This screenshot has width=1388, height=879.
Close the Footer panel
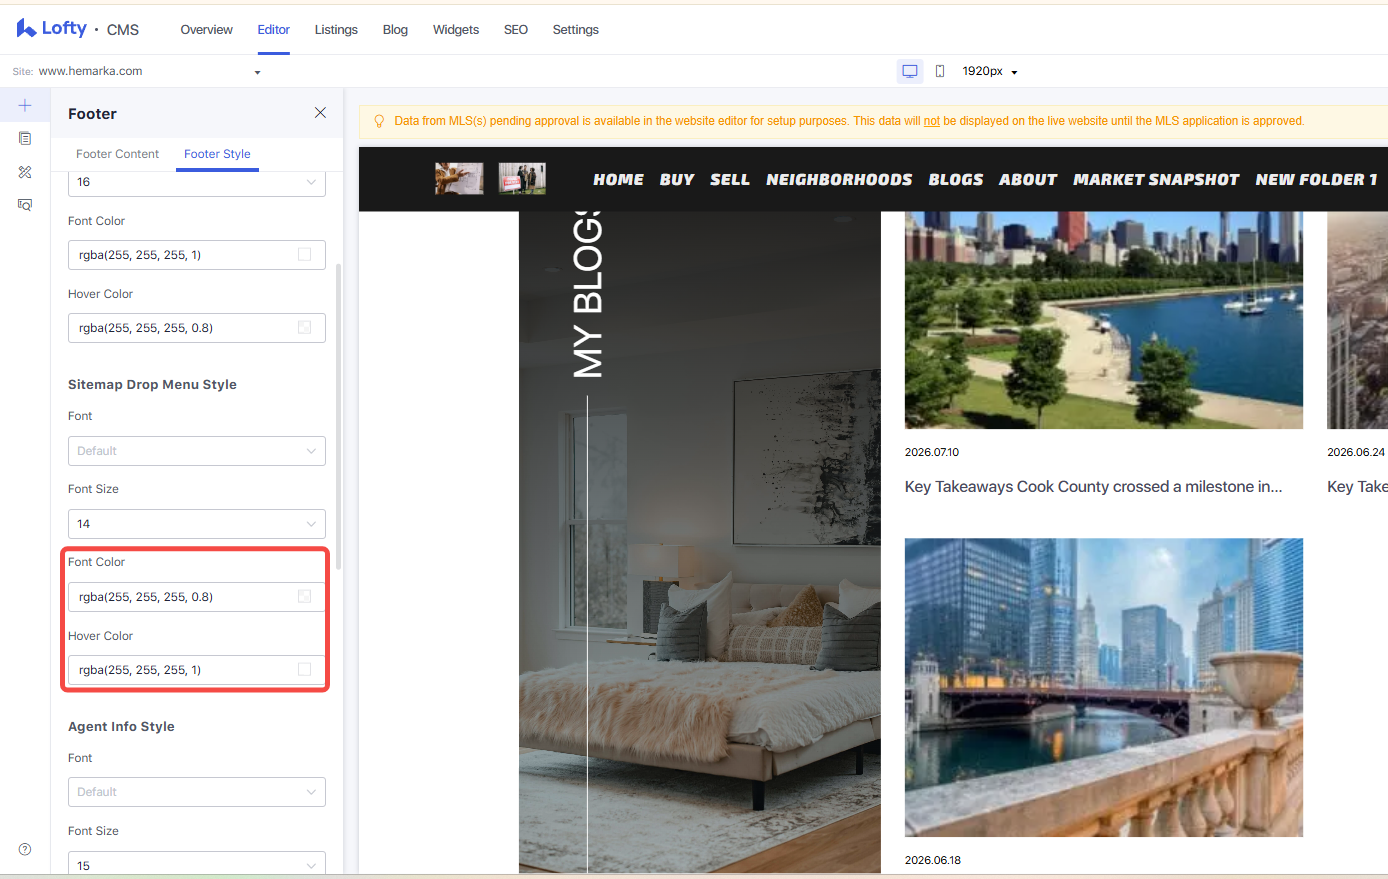[320, 113]
